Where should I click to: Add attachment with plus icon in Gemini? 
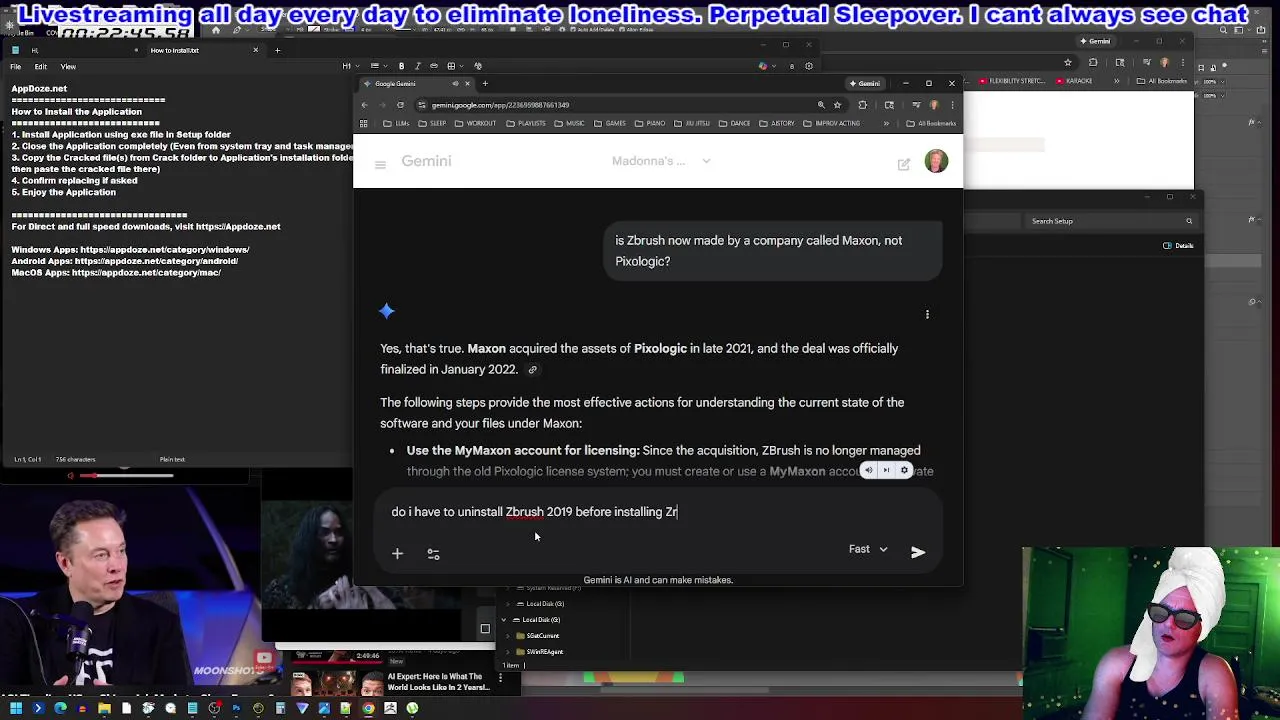tap(397, 553)
